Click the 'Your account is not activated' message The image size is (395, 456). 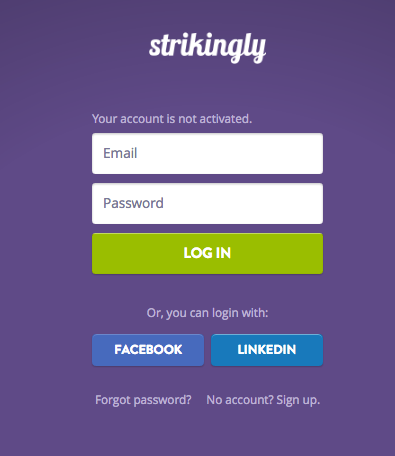click(172, 119)
